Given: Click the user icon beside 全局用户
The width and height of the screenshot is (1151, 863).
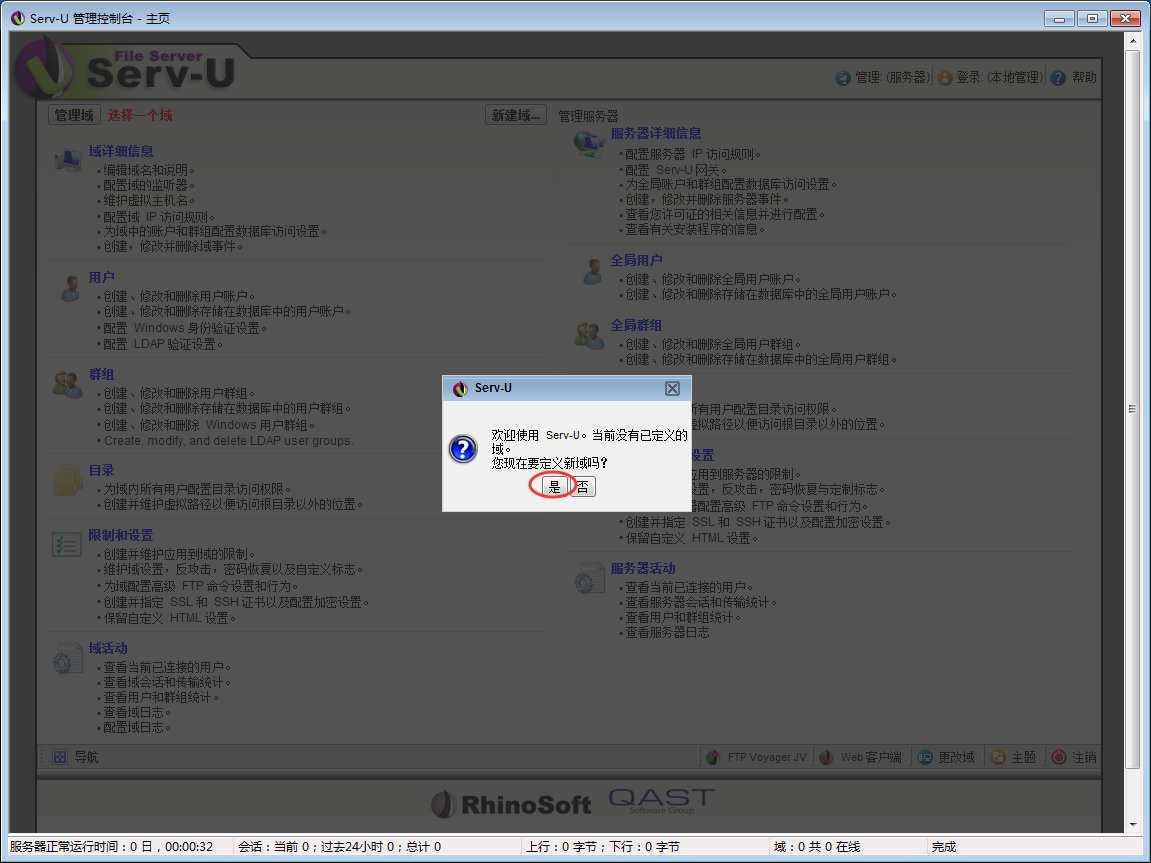Looking at the screenshot, I should 592,271.
